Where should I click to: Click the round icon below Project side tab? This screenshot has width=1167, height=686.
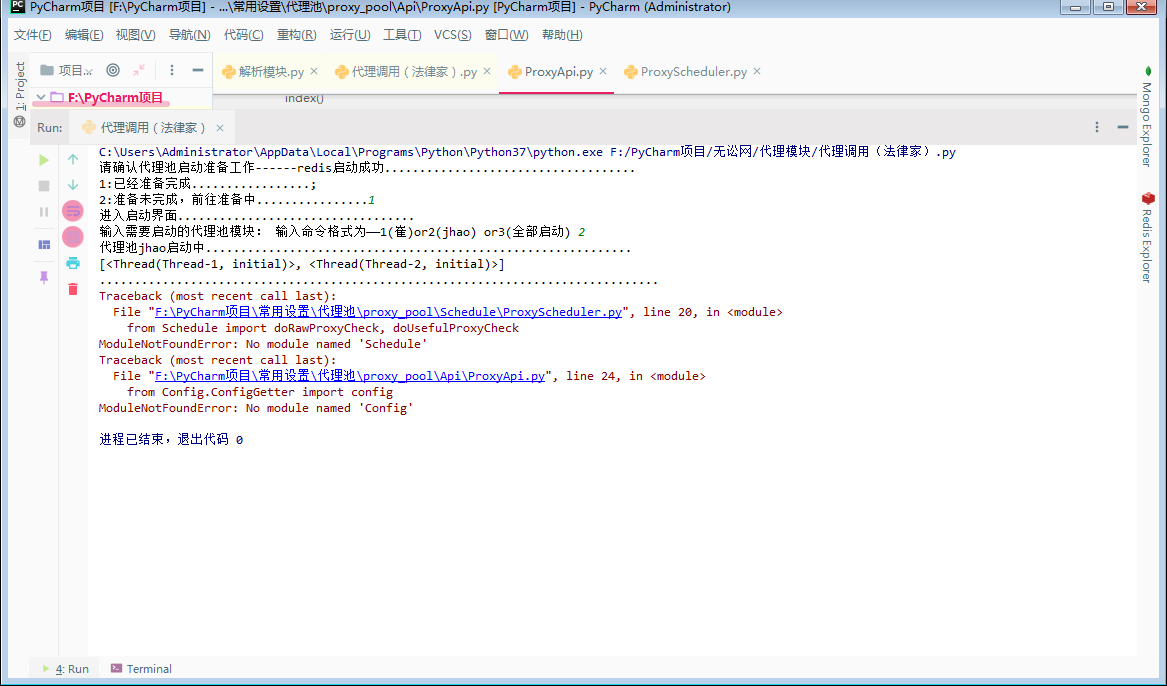(x=20, y=121)
